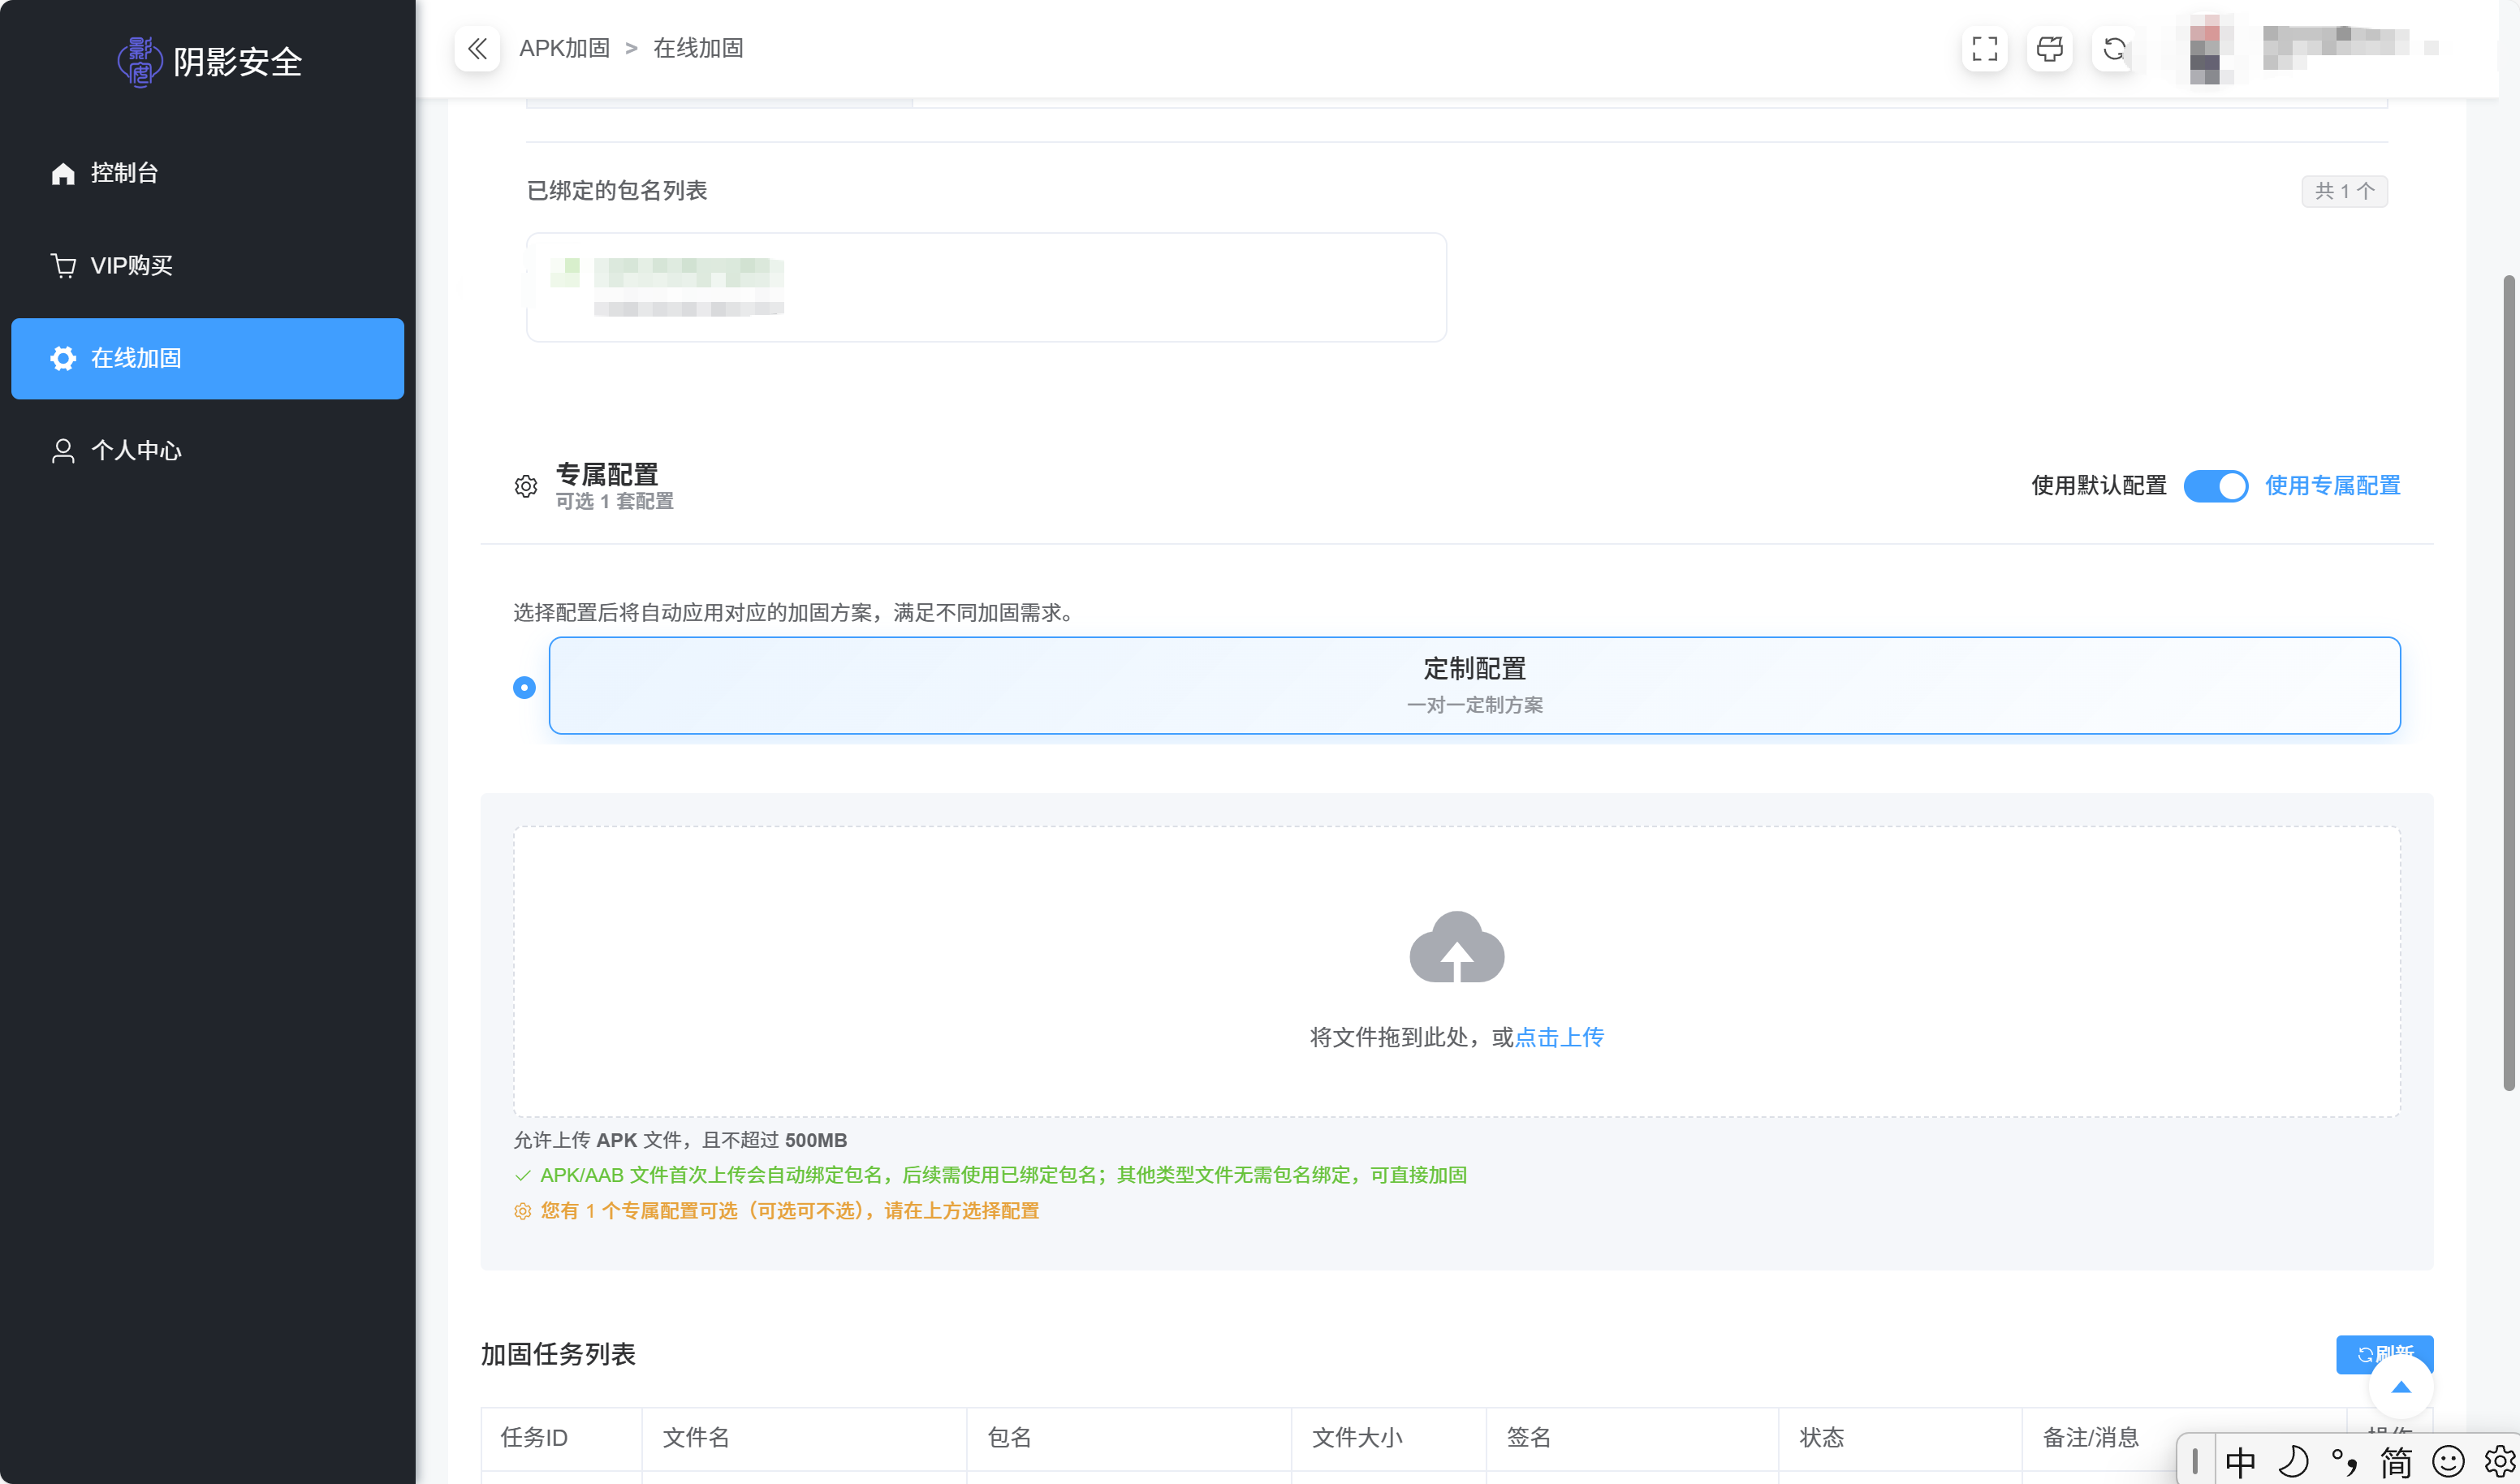Image resolution: width=2520 pixels, height=1484 pixels.
Task: Go to the VIP购买 menu item
Action: (131, 266)
